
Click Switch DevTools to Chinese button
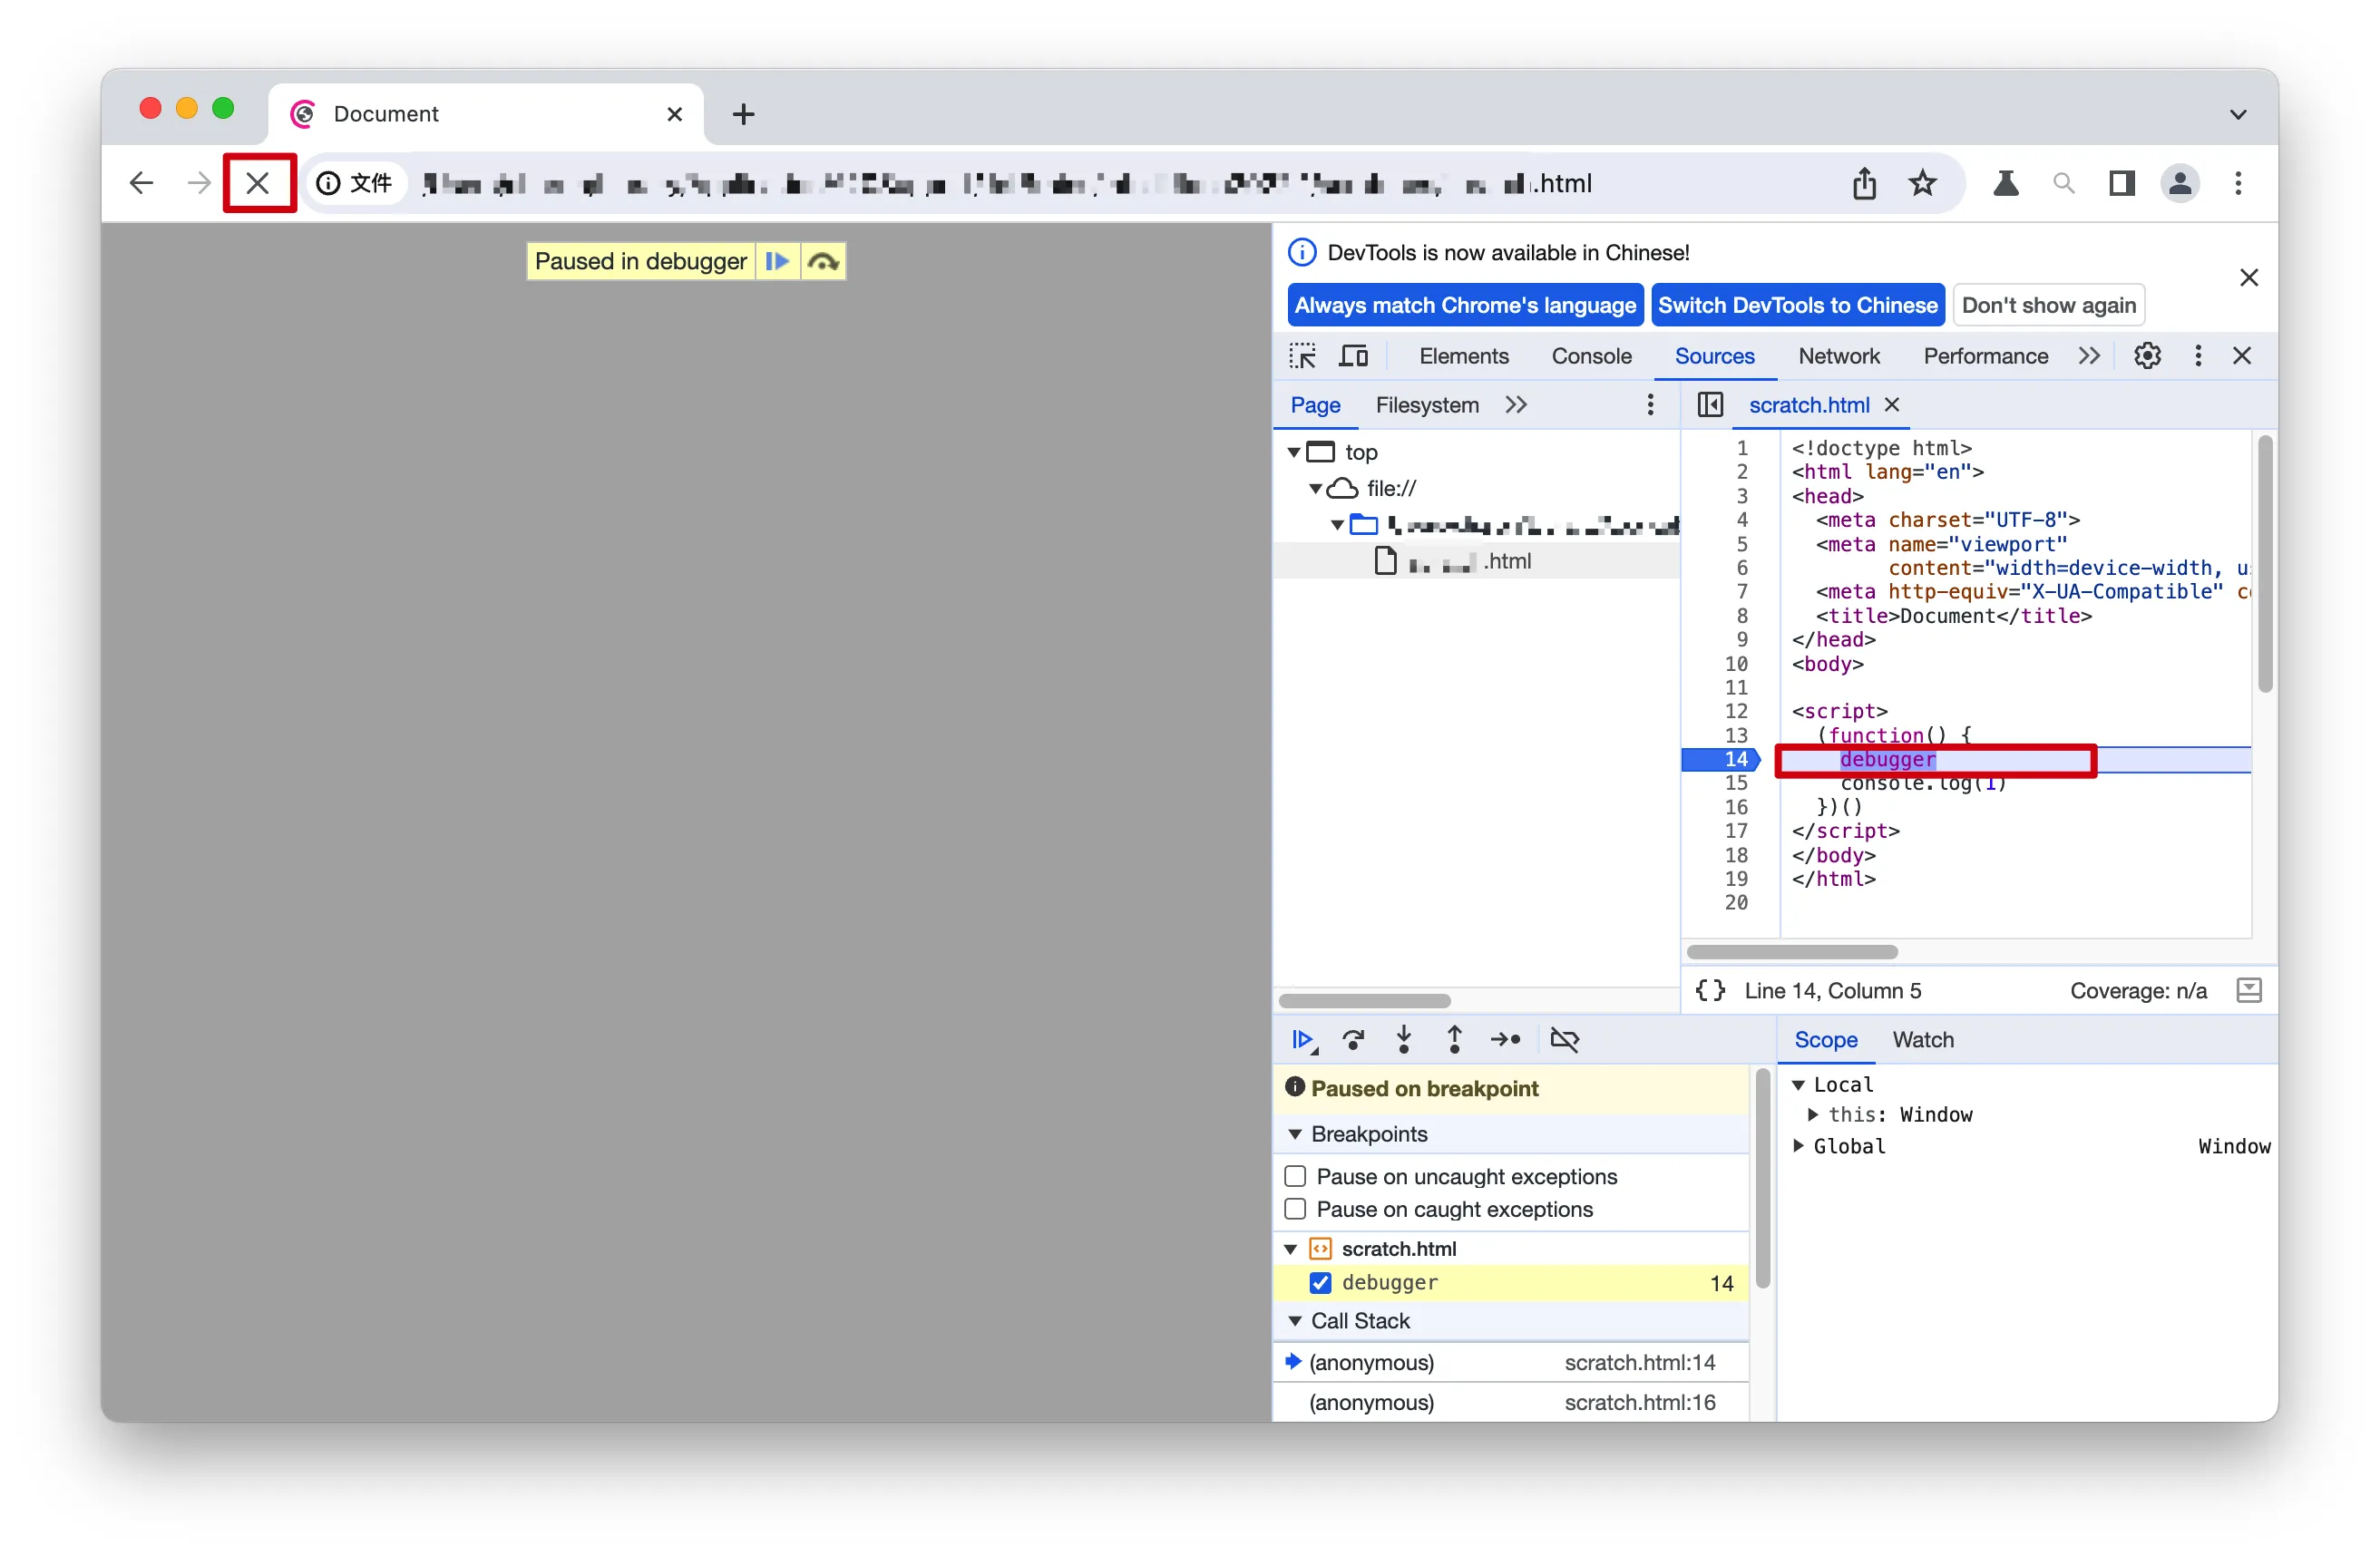point(1797,305)
